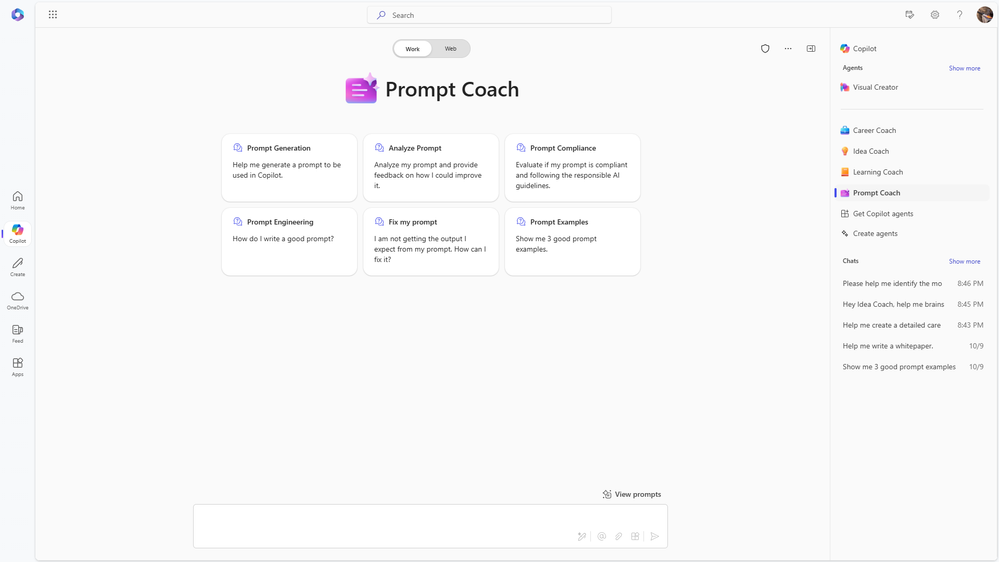
Task: Click the shield protection icon
Action: click(x=765, y=48)
